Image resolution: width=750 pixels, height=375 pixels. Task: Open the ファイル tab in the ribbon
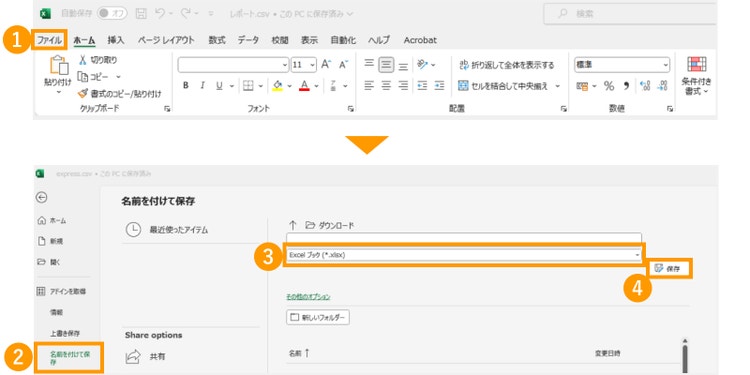pos(50,40)
